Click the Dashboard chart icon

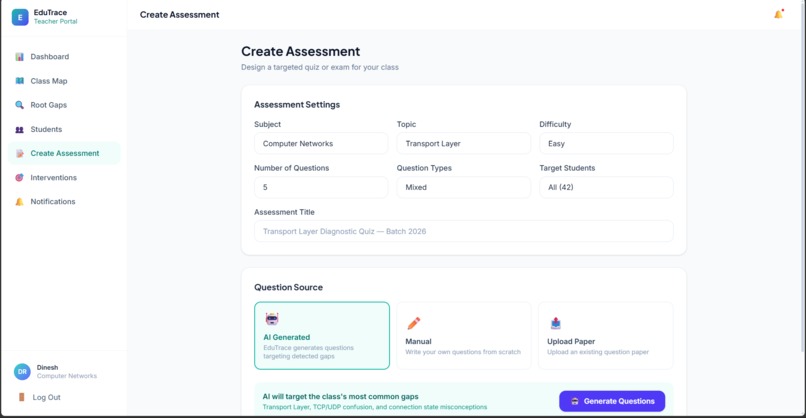click(20, 57)
